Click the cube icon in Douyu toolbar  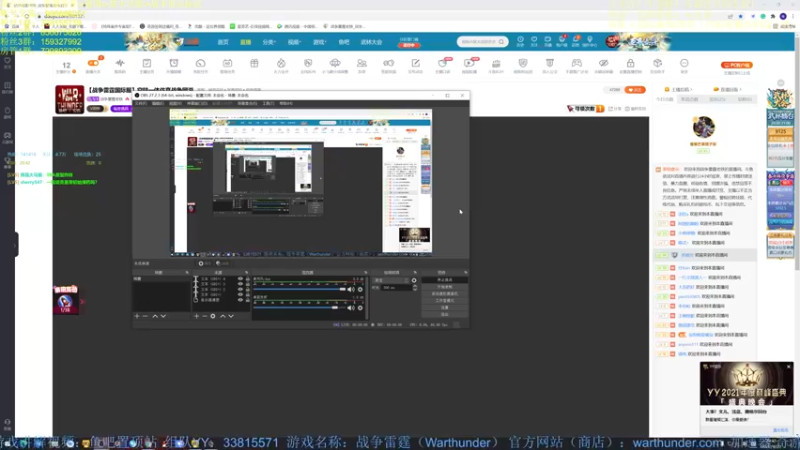point(657,63)
